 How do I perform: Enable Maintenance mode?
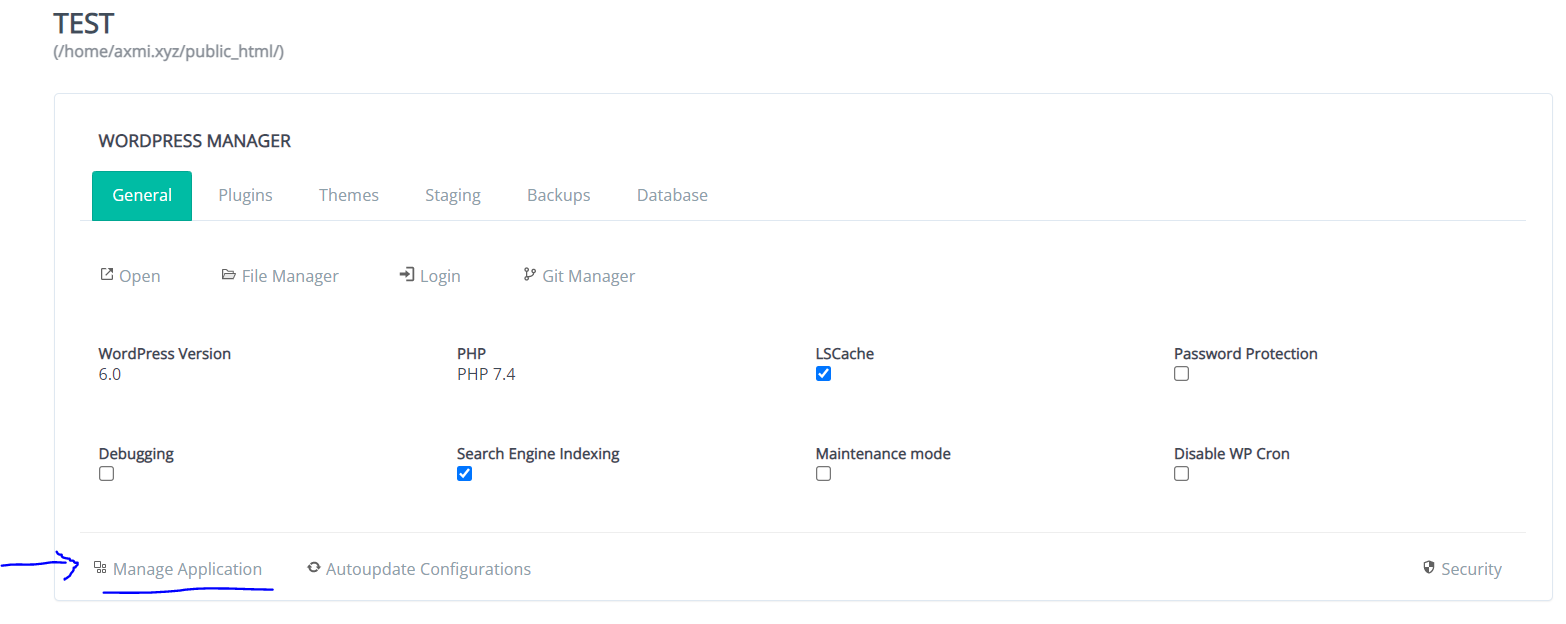[x=823, y=473]
